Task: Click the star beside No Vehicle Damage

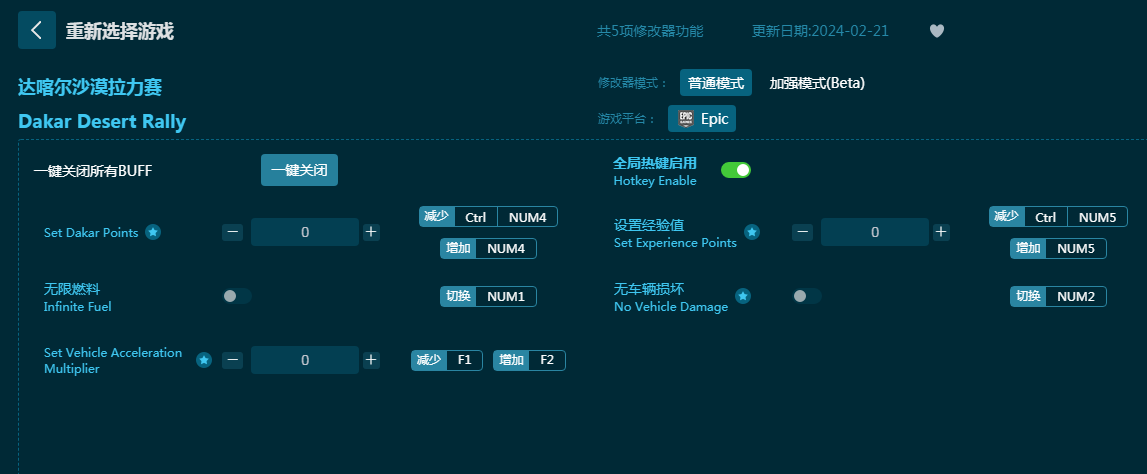Action: click(x=742, y=296)
